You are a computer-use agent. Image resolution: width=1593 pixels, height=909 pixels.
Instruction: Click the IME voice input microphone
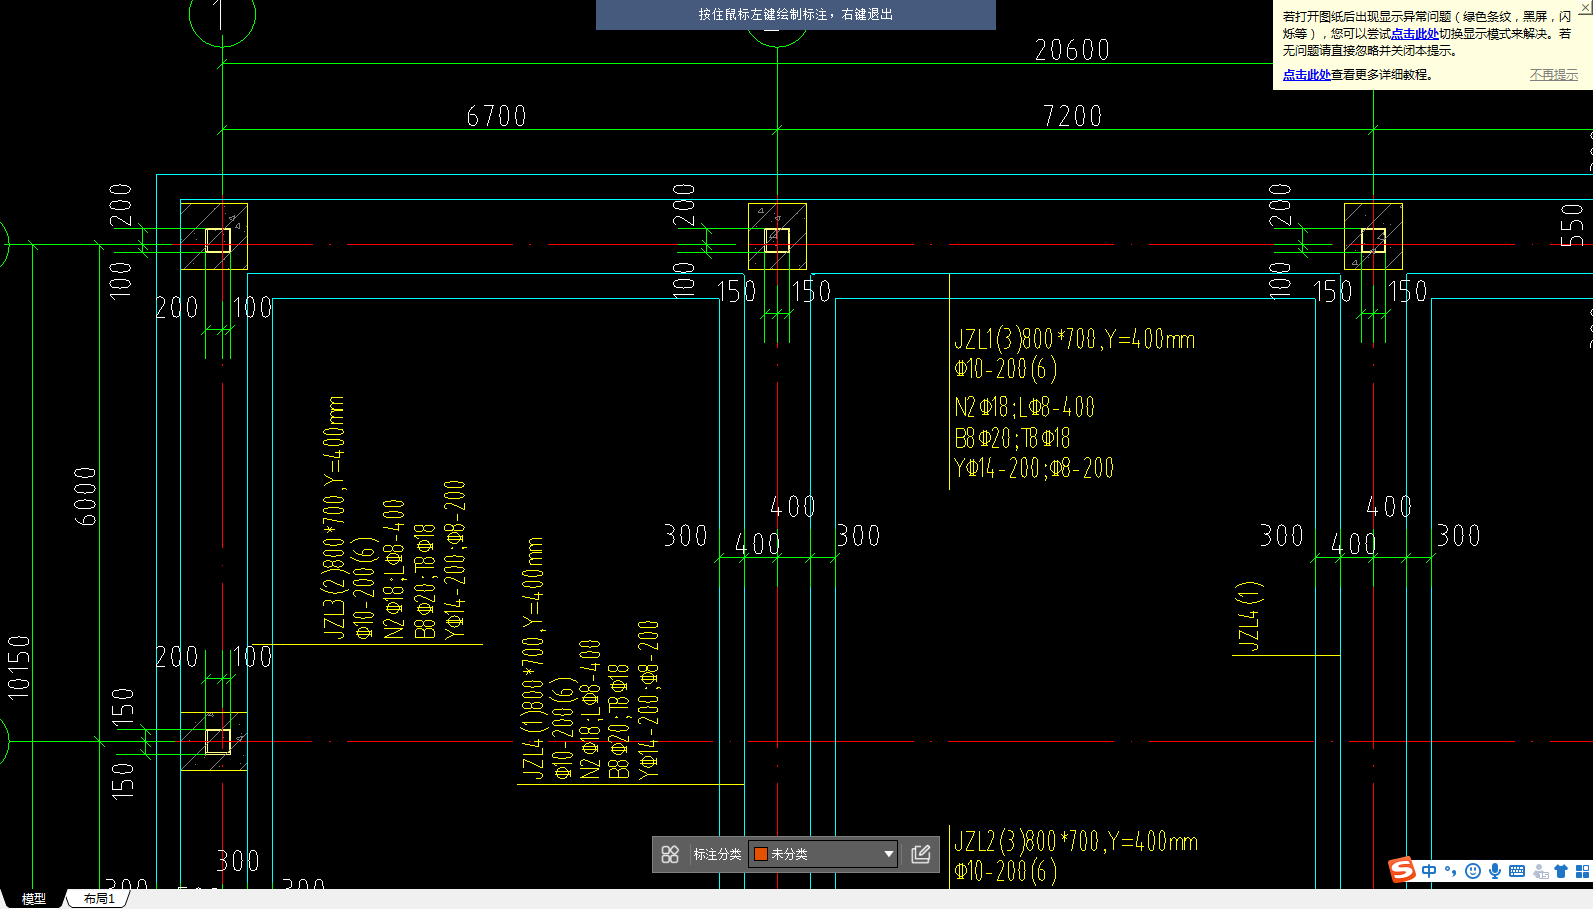(1495, 871)
